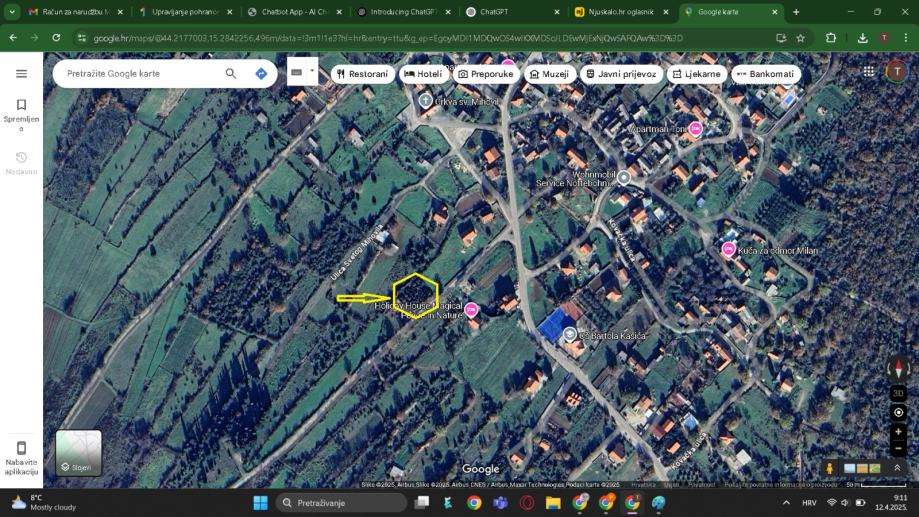Open the keyboard input dropdown arrow
The height and width of the screenshot is (517, 919).
point(312,71)
